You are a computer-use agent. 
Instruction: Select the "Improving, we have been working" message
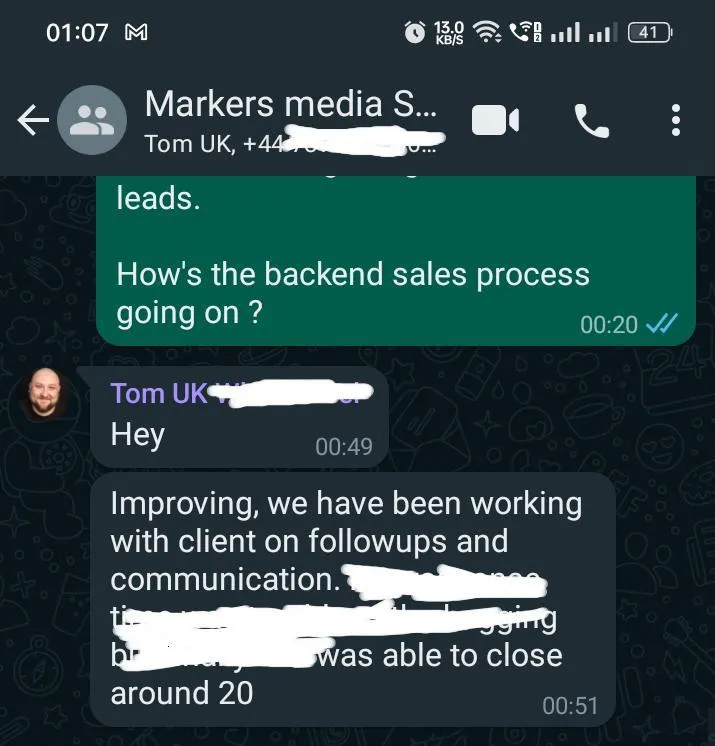tap(353, 599)
